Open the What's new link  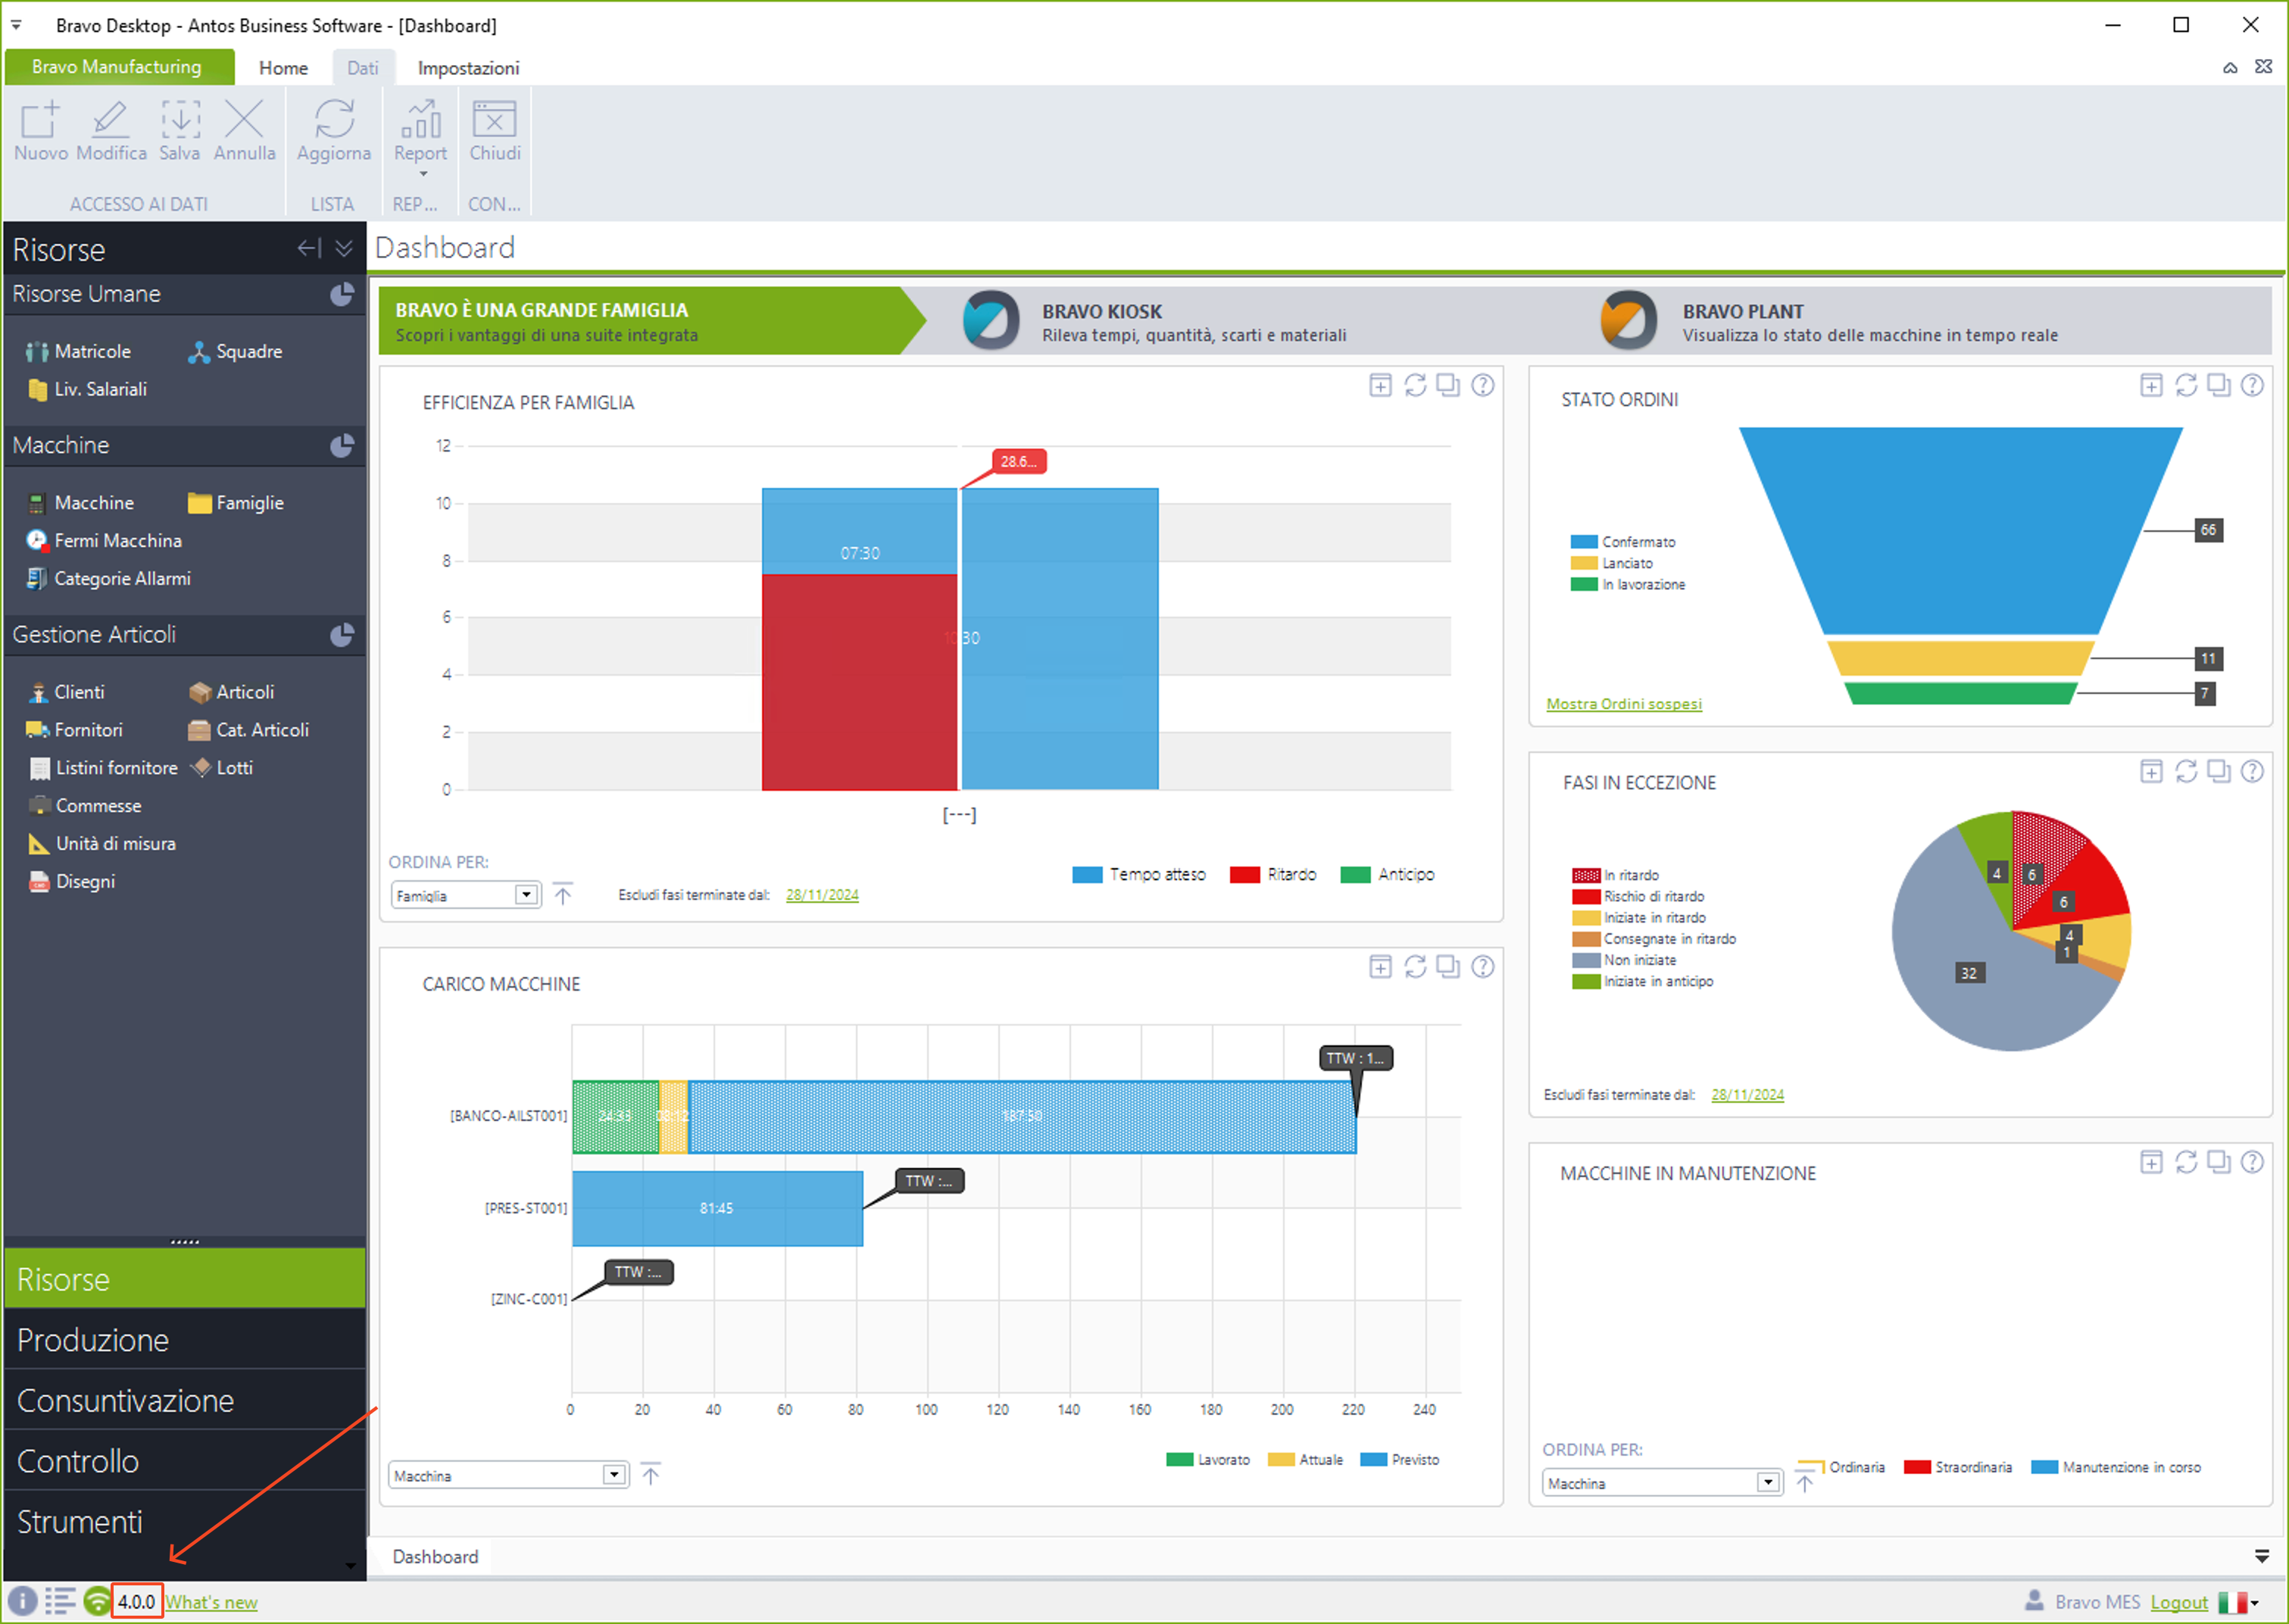point(211,1602)
